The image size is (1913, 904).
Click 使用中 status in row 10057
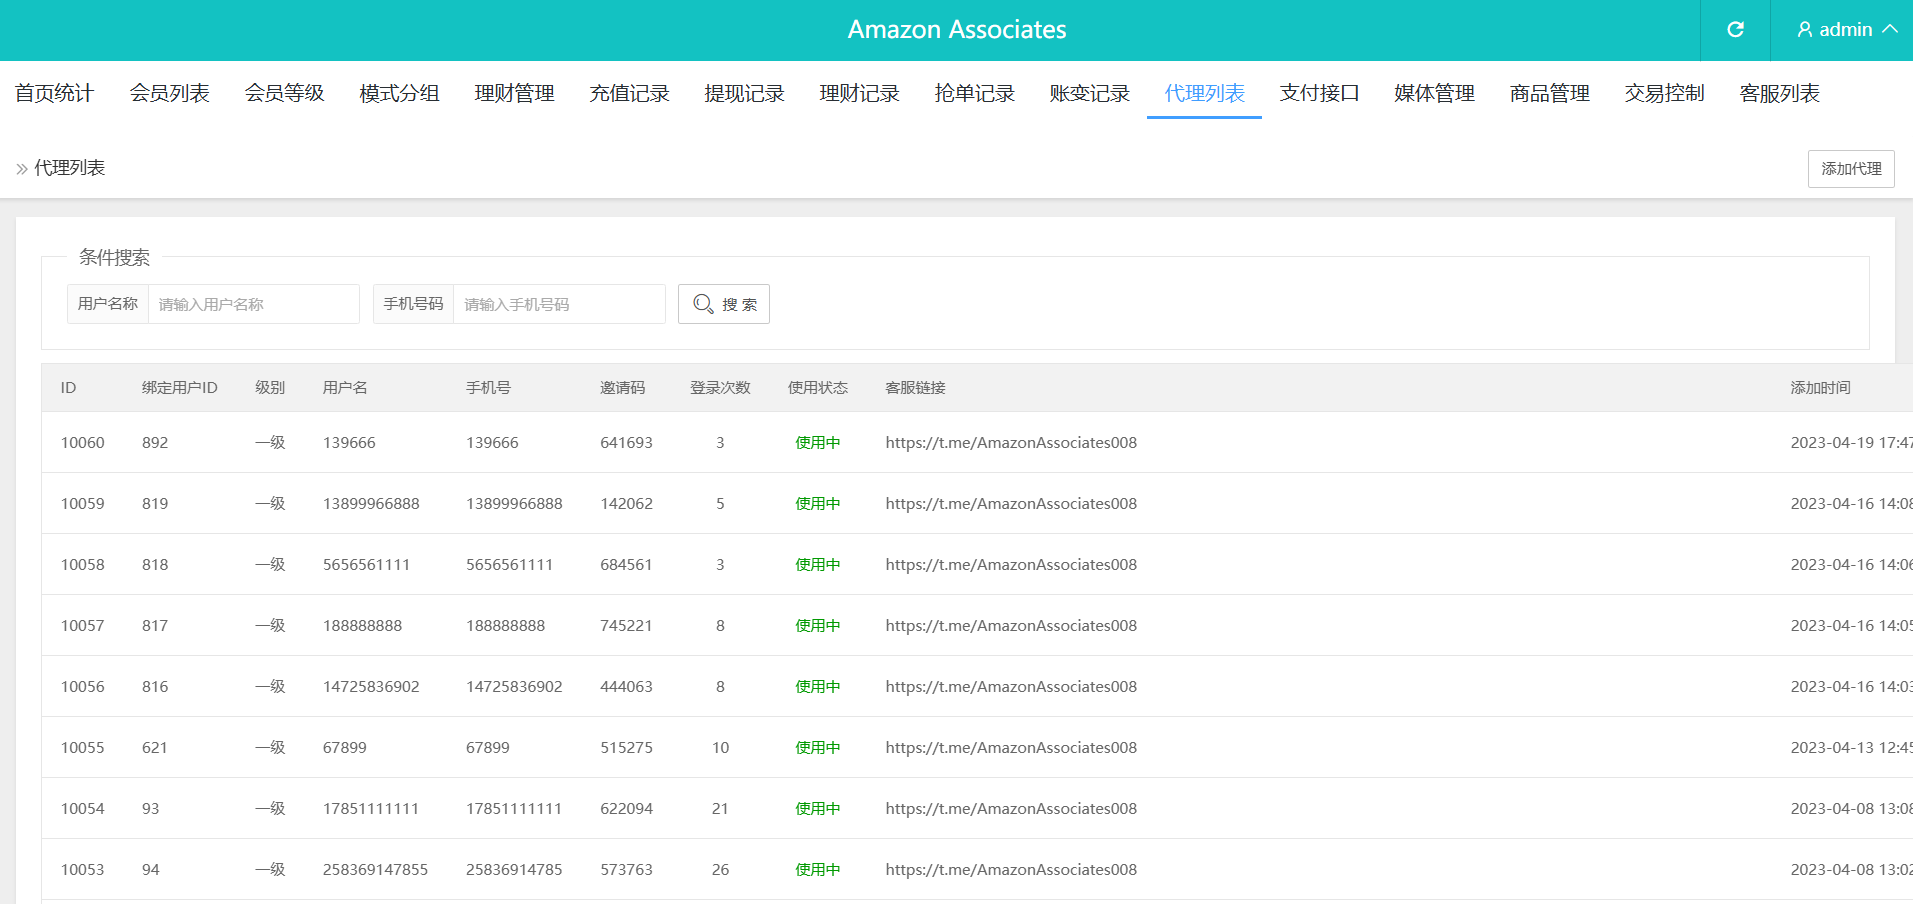coord(818,625)
